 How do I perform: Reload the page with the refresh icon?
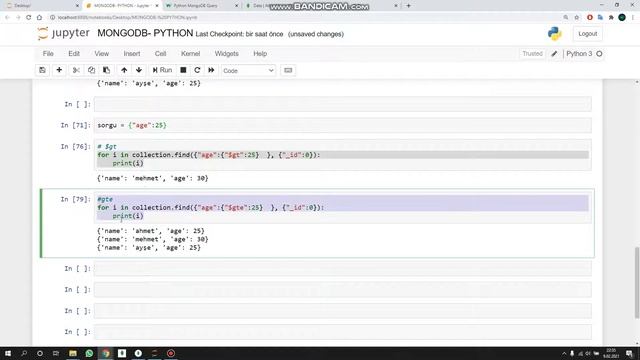pos(29,18)
